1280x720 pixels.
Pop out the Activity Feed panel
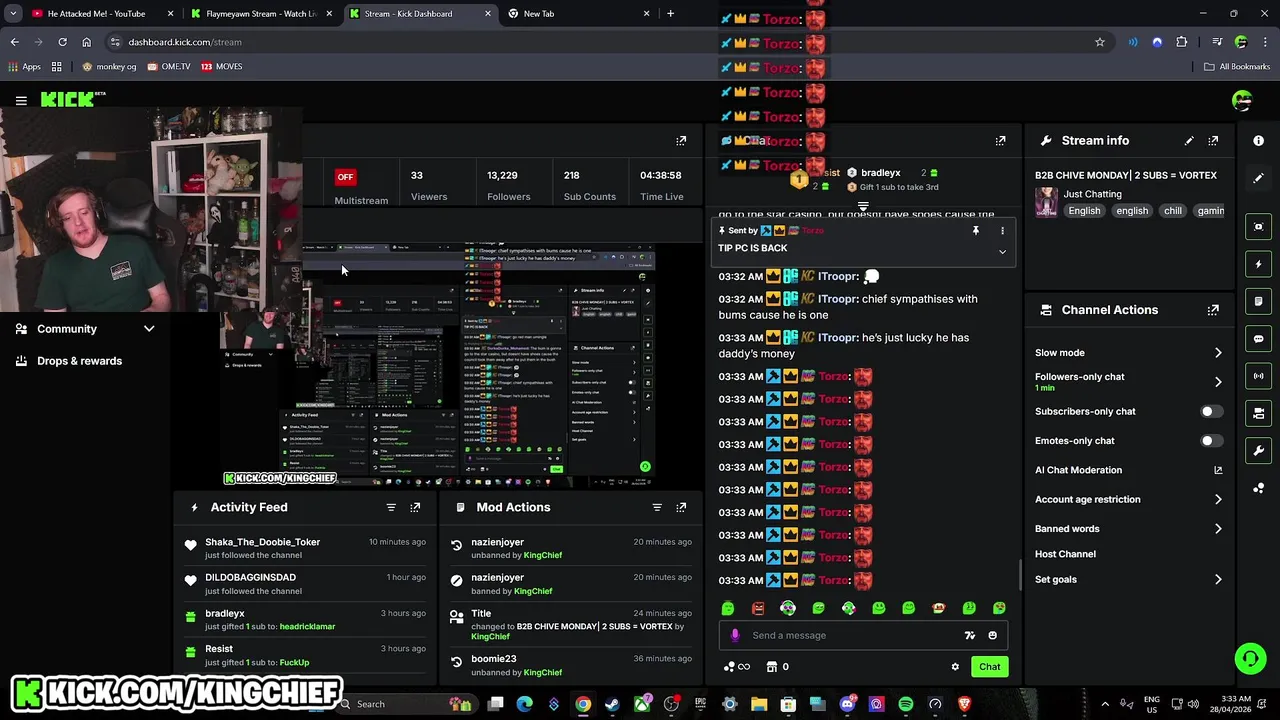point(415,507)
